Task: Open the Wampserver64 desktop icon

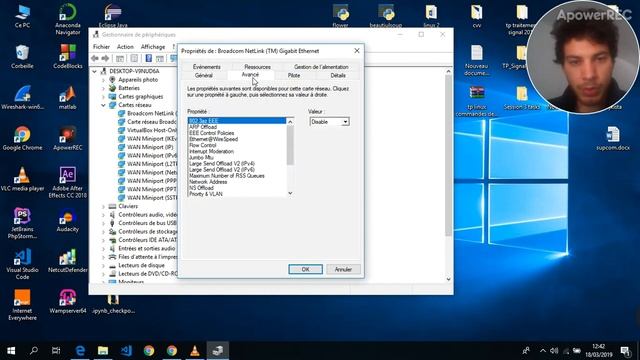Action: [x=67, y=302]
